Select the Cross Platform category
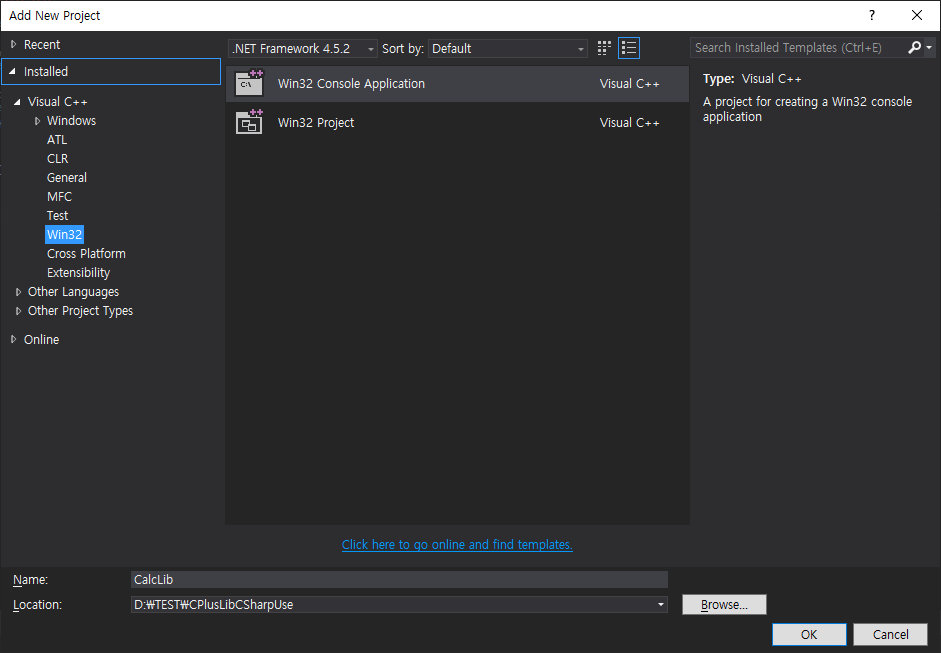This screenshot has width=941, height=653. pos(86,254)
